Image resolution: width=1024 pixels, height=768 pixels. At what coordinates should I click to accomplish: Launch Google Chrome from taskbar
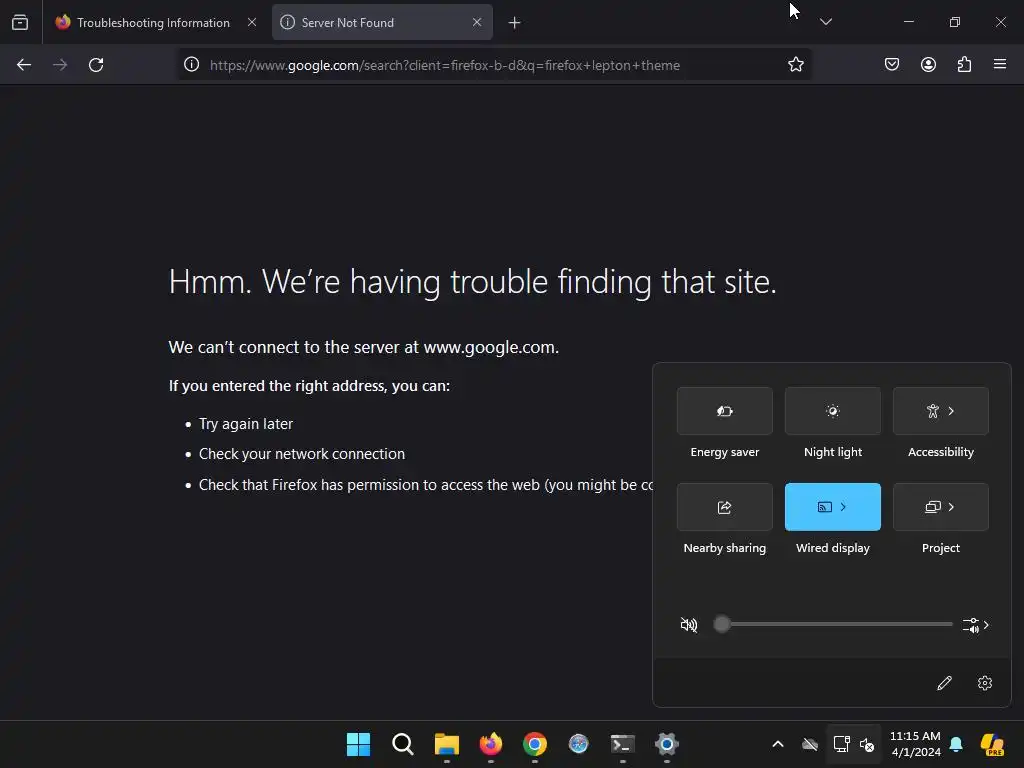click(535, 744)
